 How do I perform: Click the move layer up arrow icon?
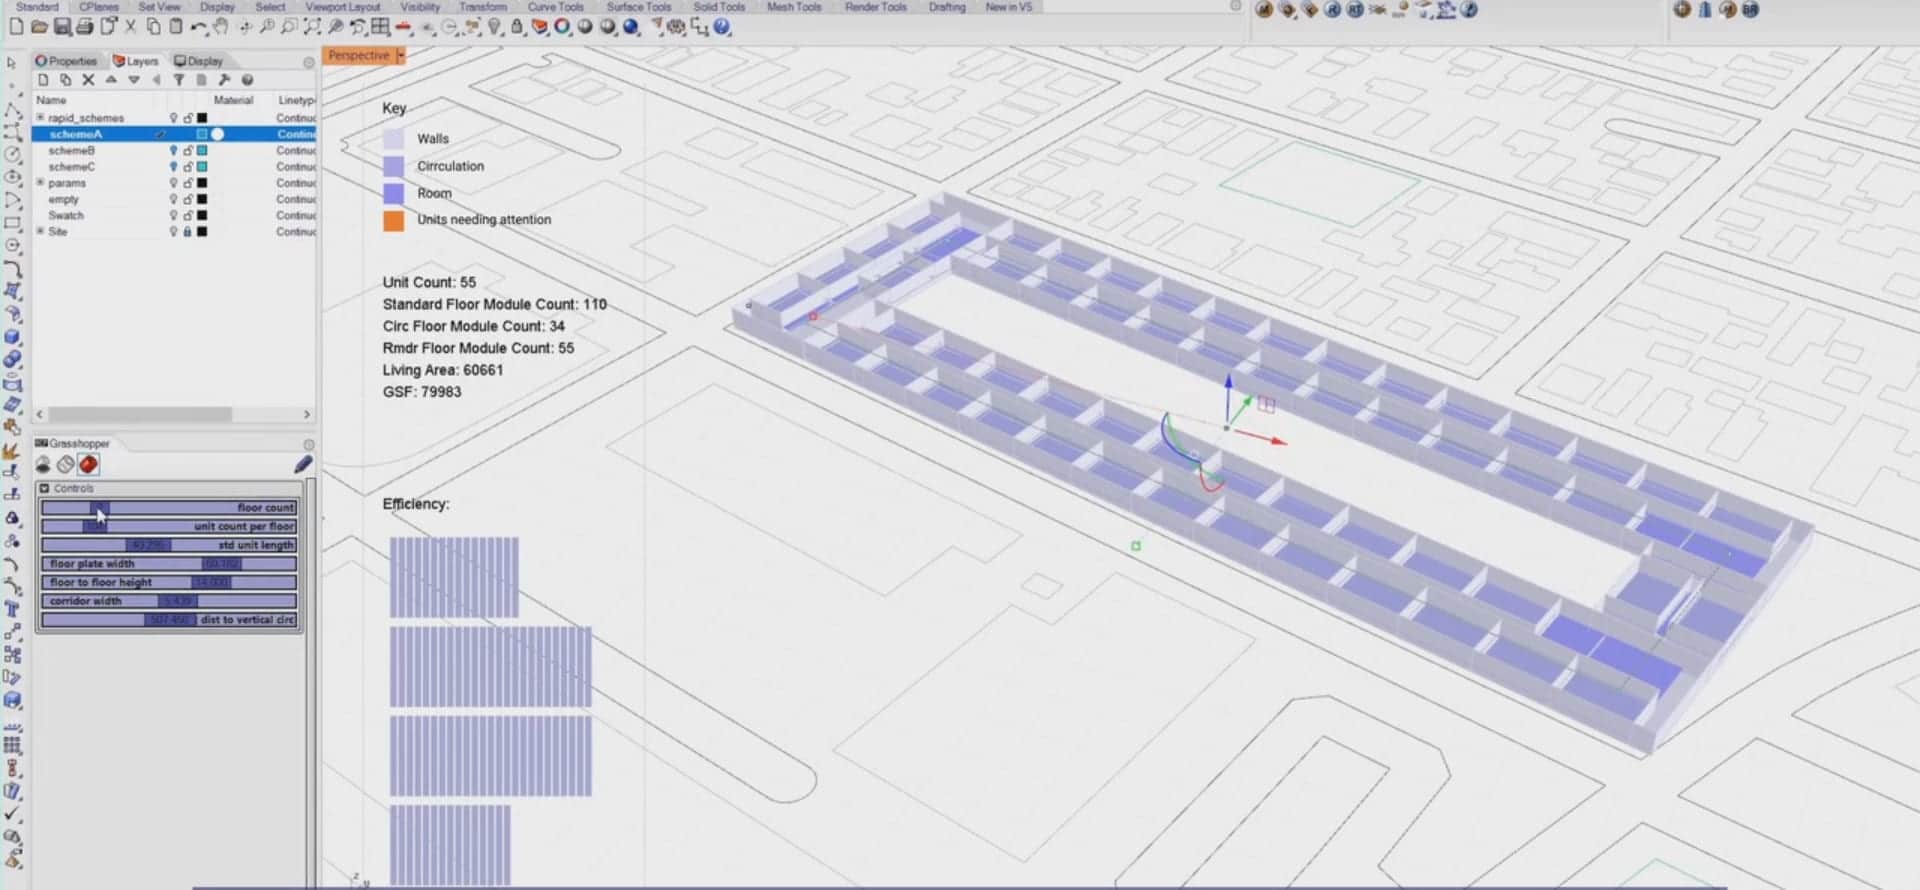111,80
